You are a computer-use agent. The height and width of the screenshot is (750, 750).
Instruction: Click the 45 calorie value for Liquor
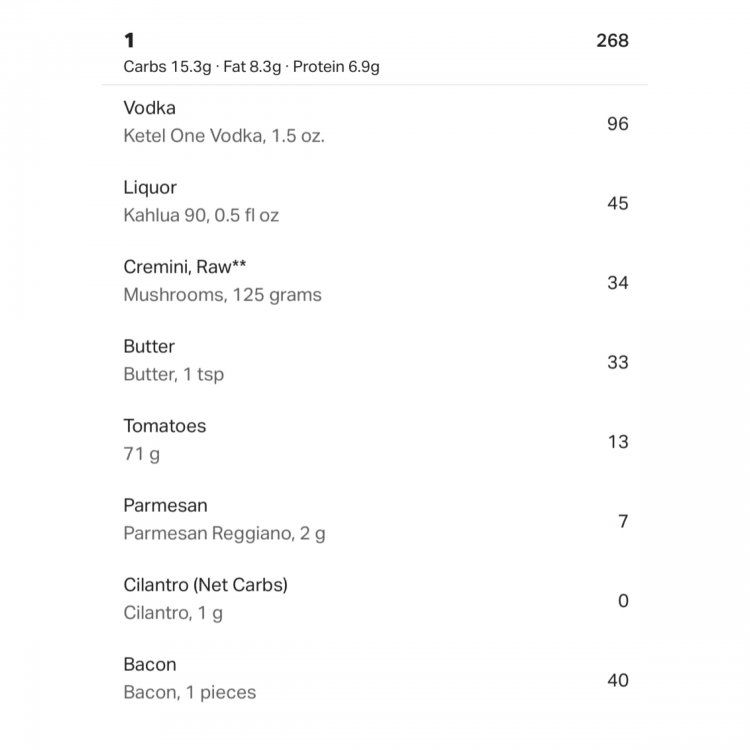coord(618,203)
